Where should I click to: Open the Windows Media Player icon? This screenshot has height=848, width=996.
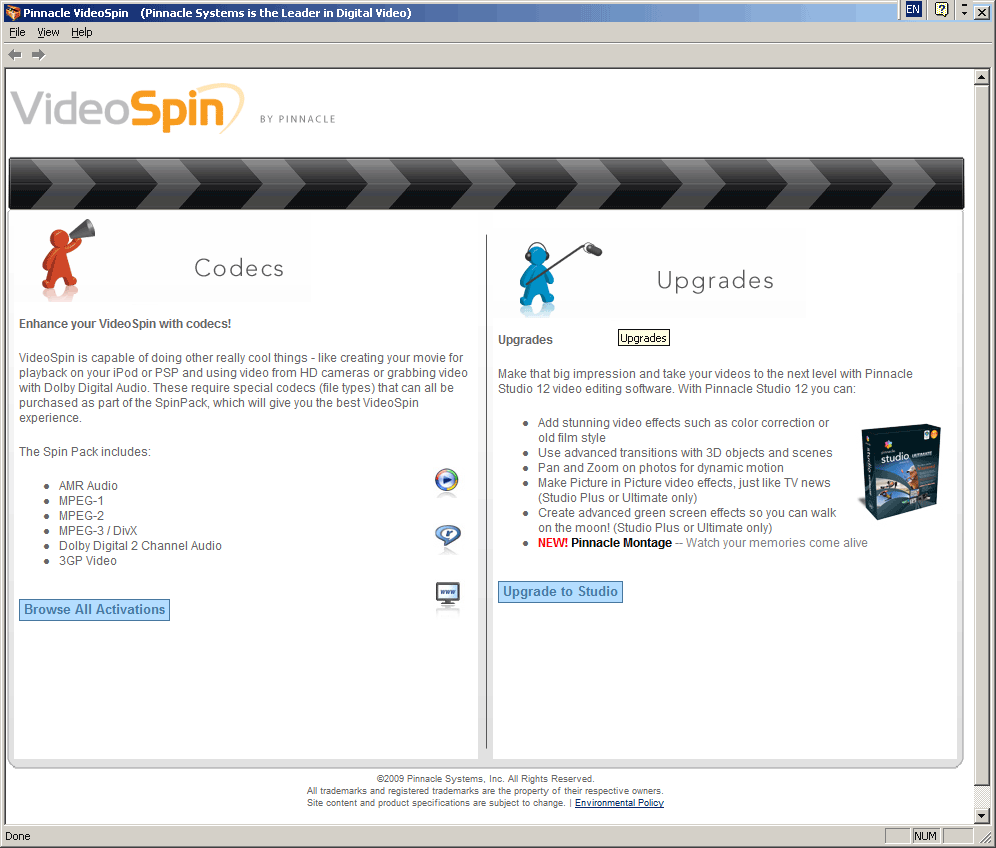click(447, 480)
